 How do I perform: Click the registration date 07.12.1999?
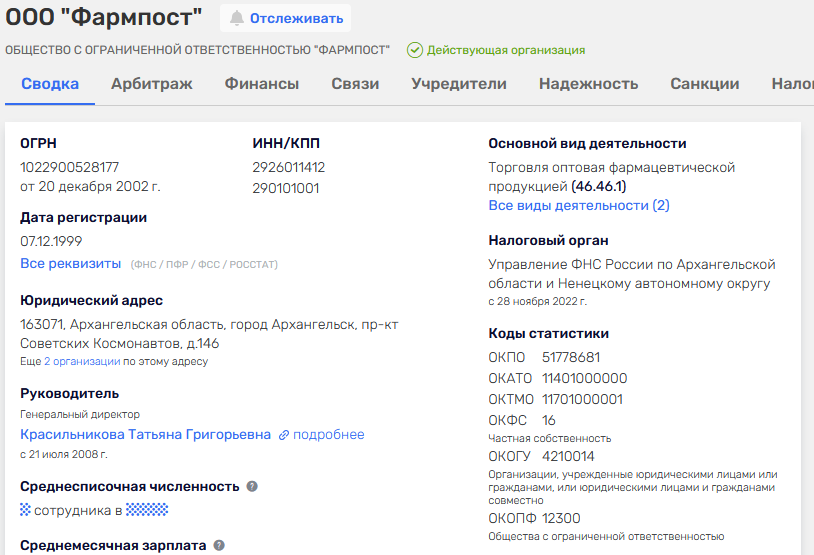[51, 241]
